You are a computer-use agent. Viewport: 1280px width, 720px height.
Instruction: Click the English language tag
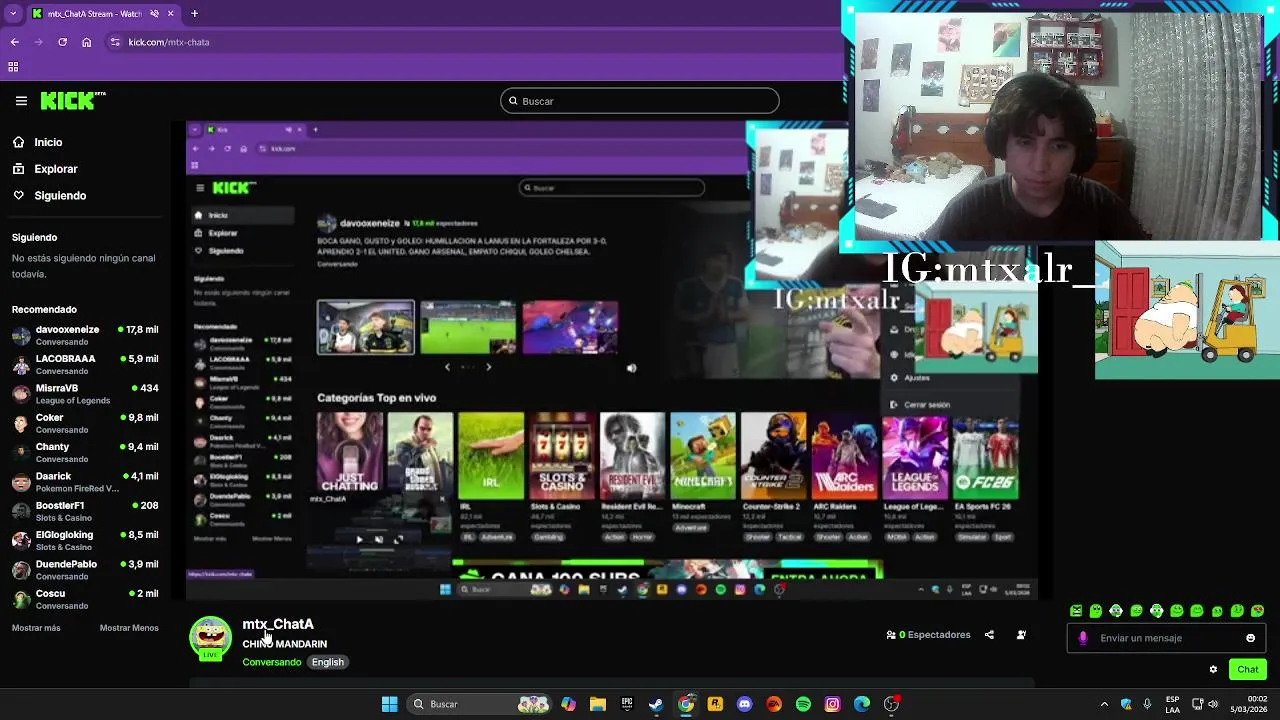point(327,662)
